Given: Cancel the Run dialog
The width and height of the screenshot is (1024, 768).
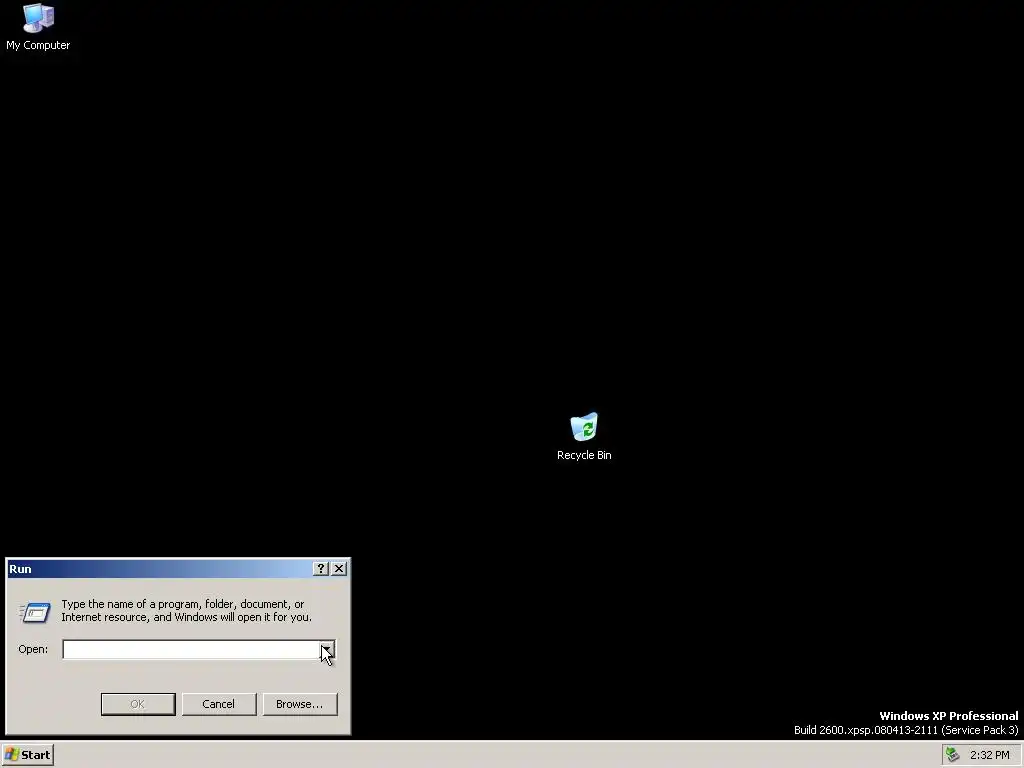Looking at the screenshot, I should 219,704.
